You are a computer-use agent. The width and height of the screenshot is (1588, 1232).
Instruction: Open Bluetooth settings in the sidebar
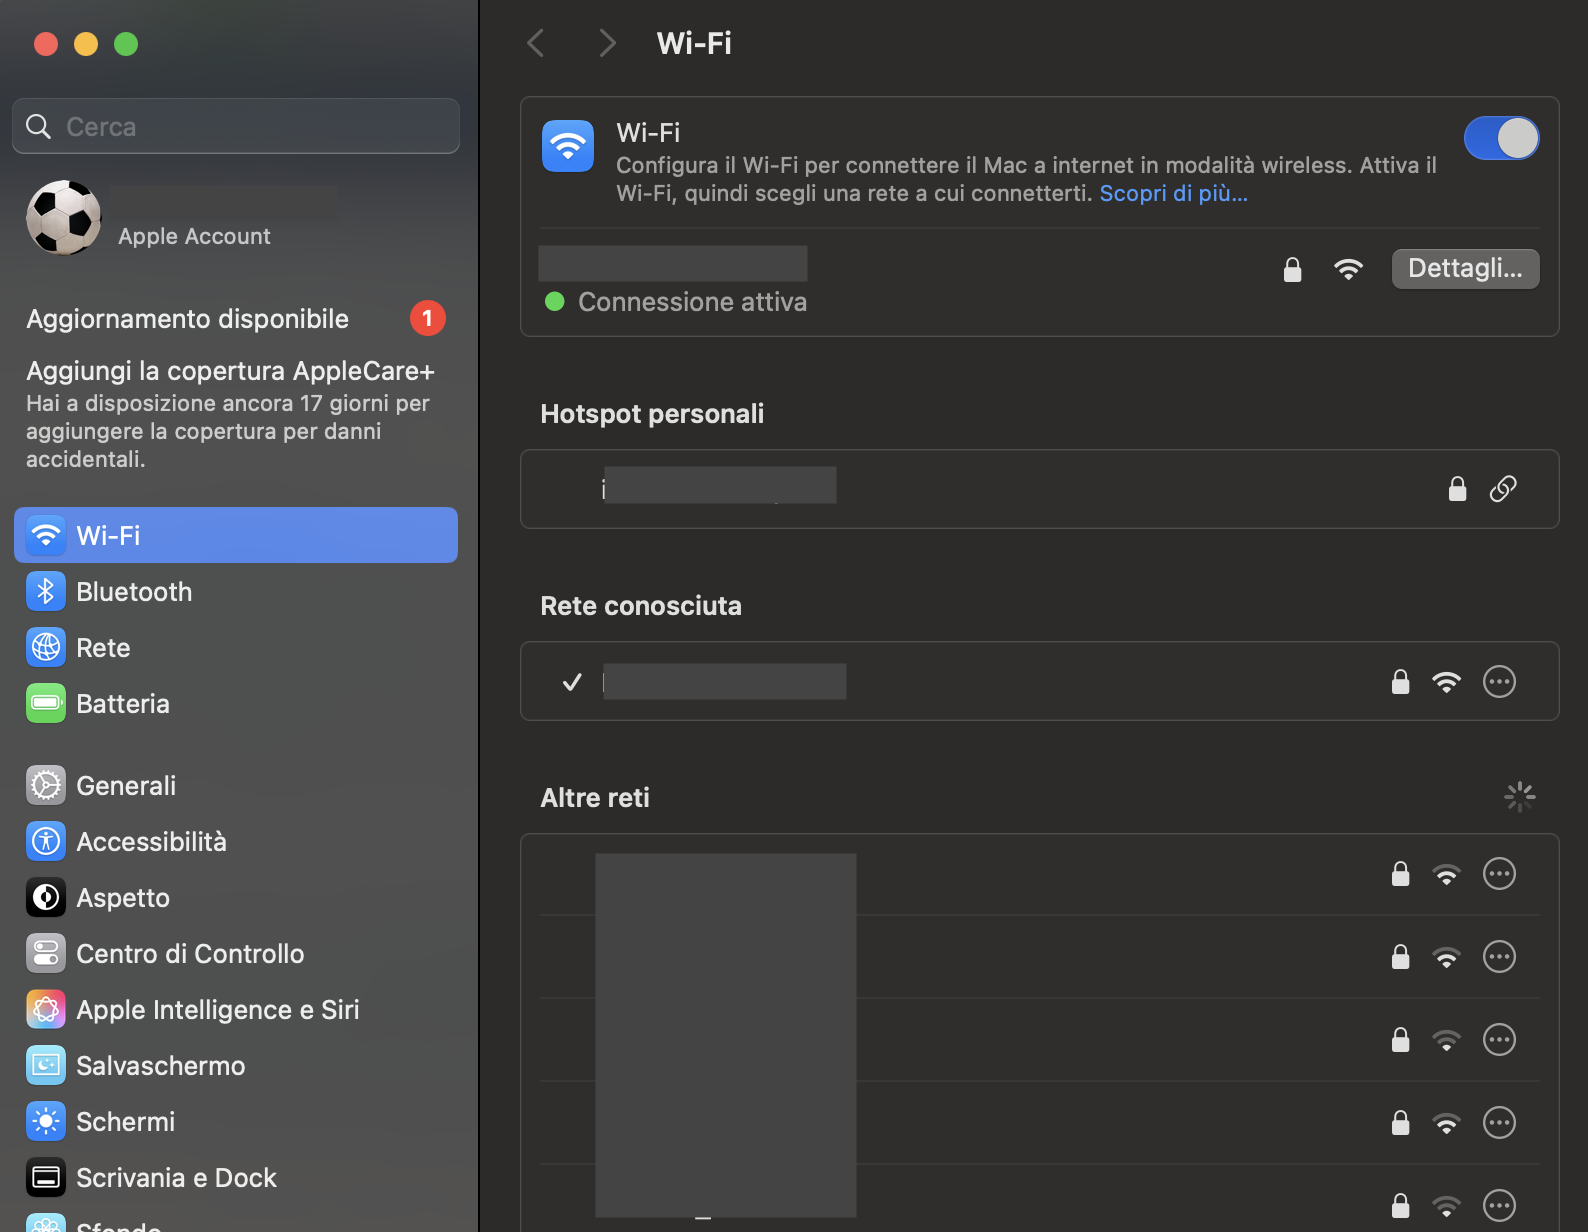pyautogui.click(x=236, y=591)
